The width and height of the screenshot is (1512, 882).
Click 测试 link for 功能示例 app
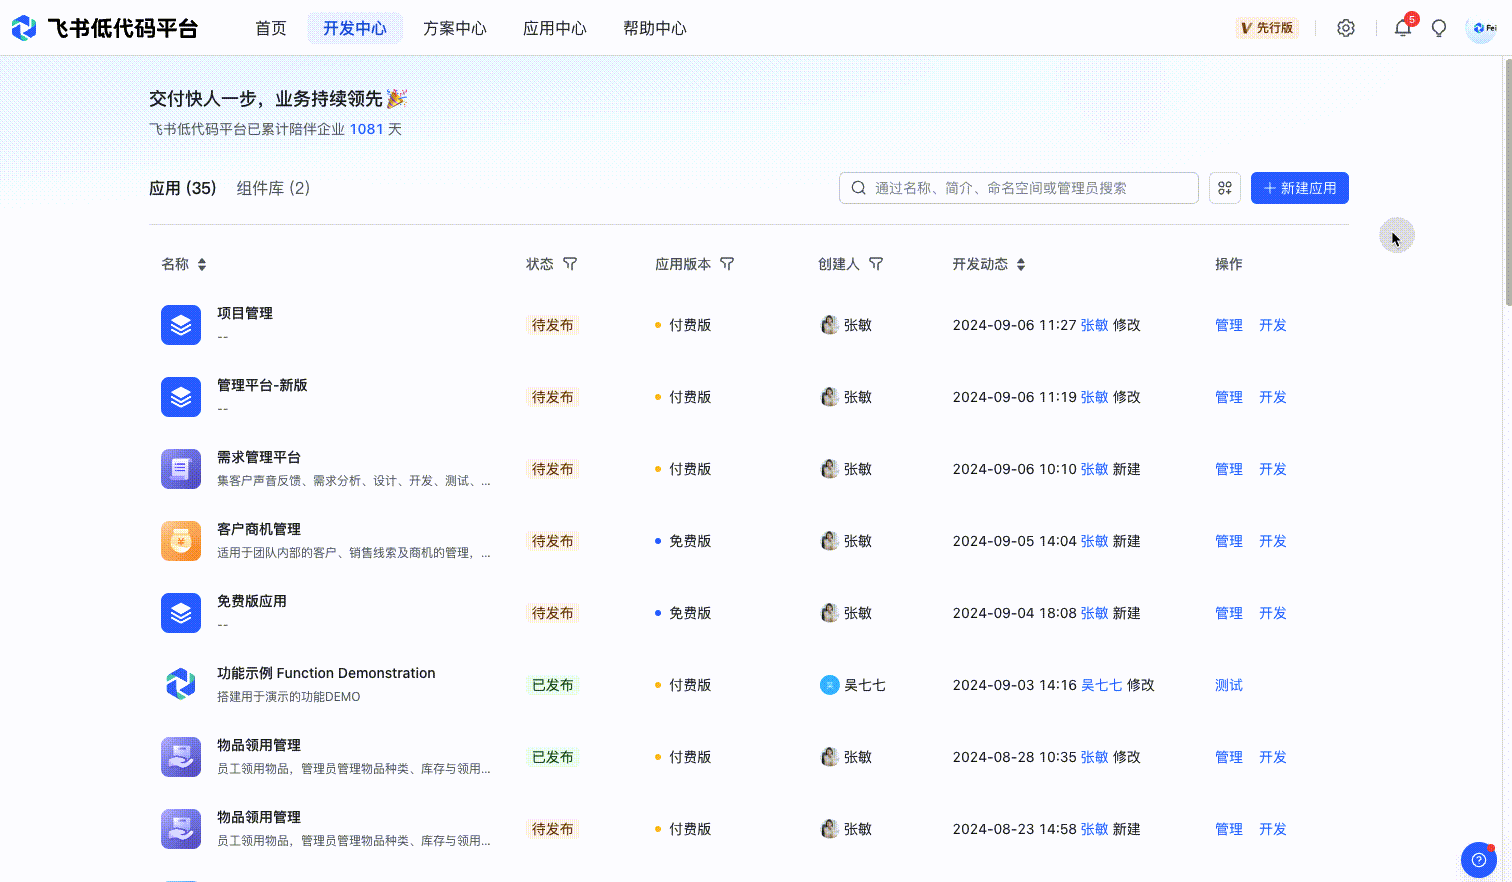pyautogui.click(x=1228, y=685)
